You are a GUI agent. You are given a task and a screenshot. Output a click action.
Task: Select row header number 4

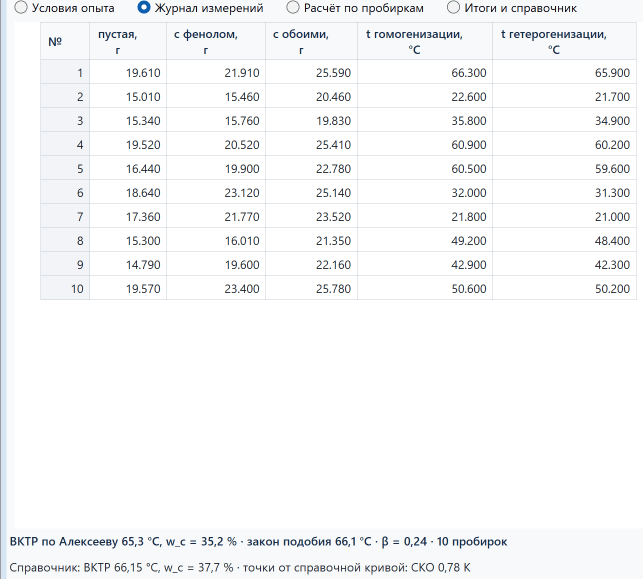(x=65, y=145)
